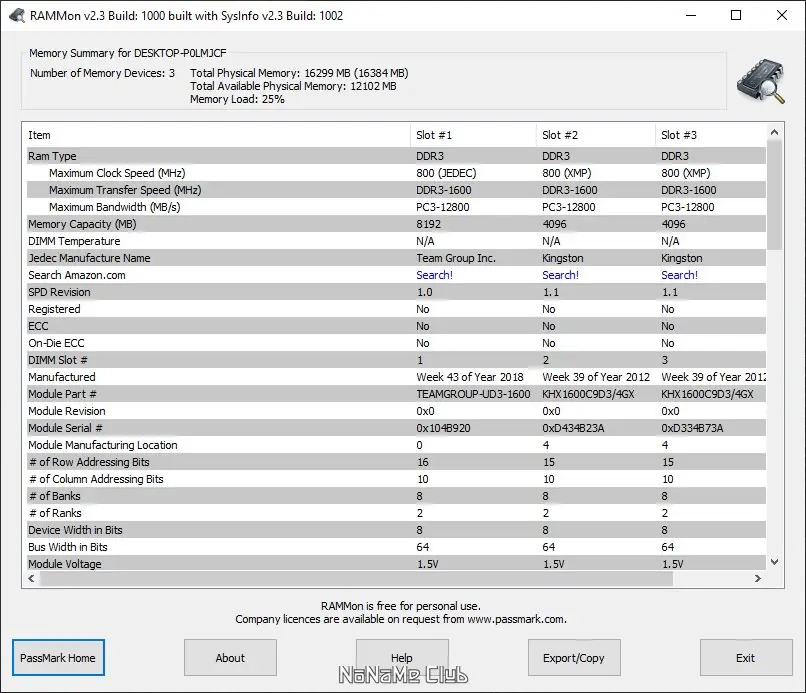
Task: Click the horizontal scrollbar right arrow
Action: (x=758, y=578)
